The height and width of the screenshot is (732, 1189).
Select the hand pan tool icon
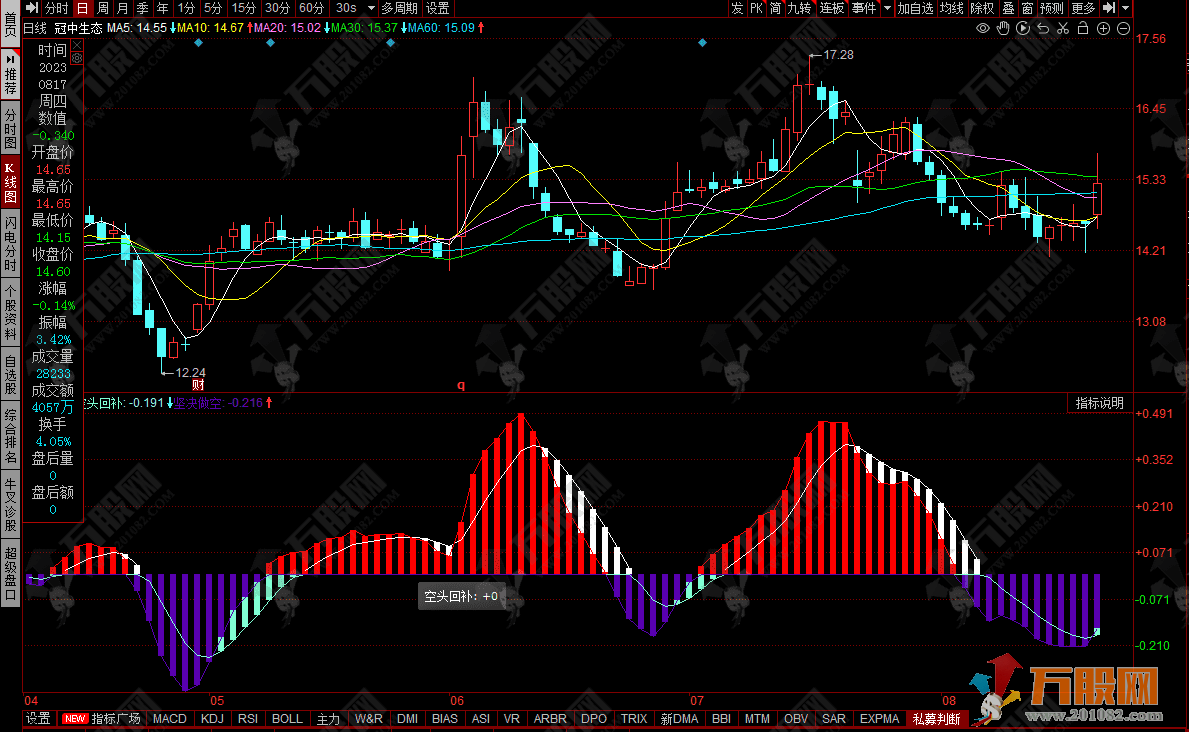pyautogui.click(x=1004, y=28)
